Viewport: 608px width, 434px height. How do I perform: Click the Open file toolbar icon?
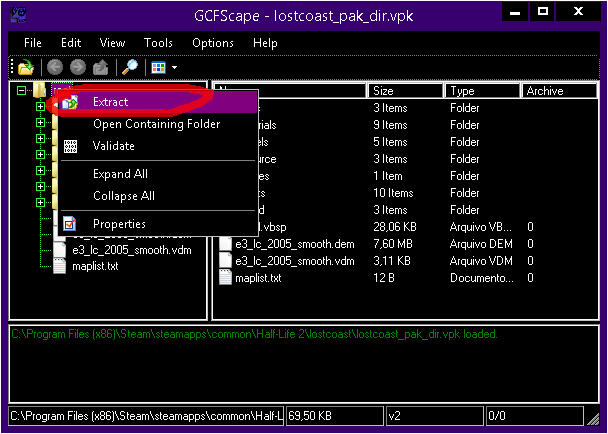tap(26, 67)
